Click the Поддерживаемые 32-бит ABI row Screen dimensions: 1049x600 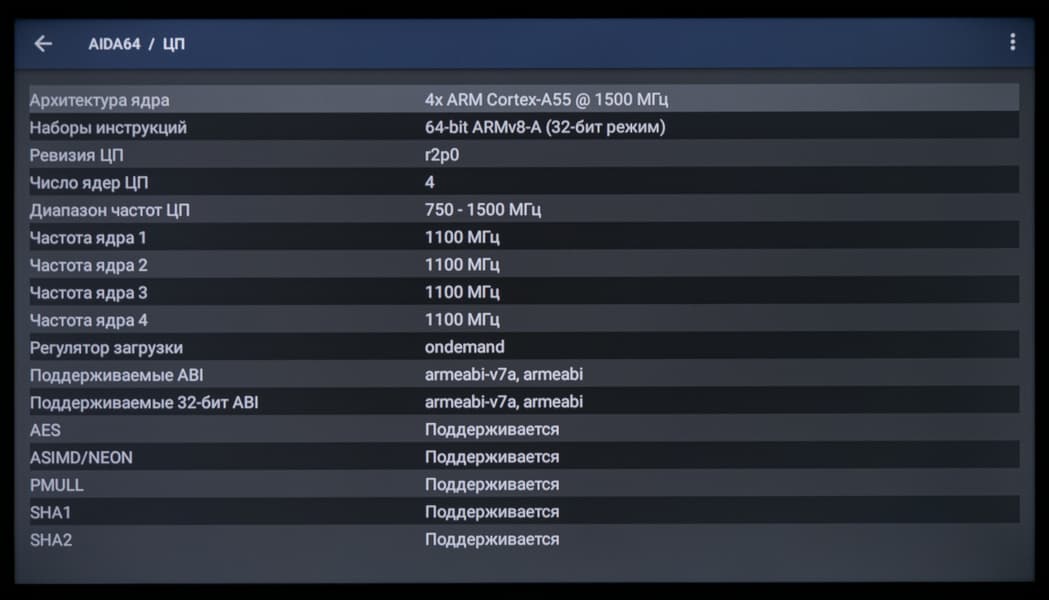(524, 402)
